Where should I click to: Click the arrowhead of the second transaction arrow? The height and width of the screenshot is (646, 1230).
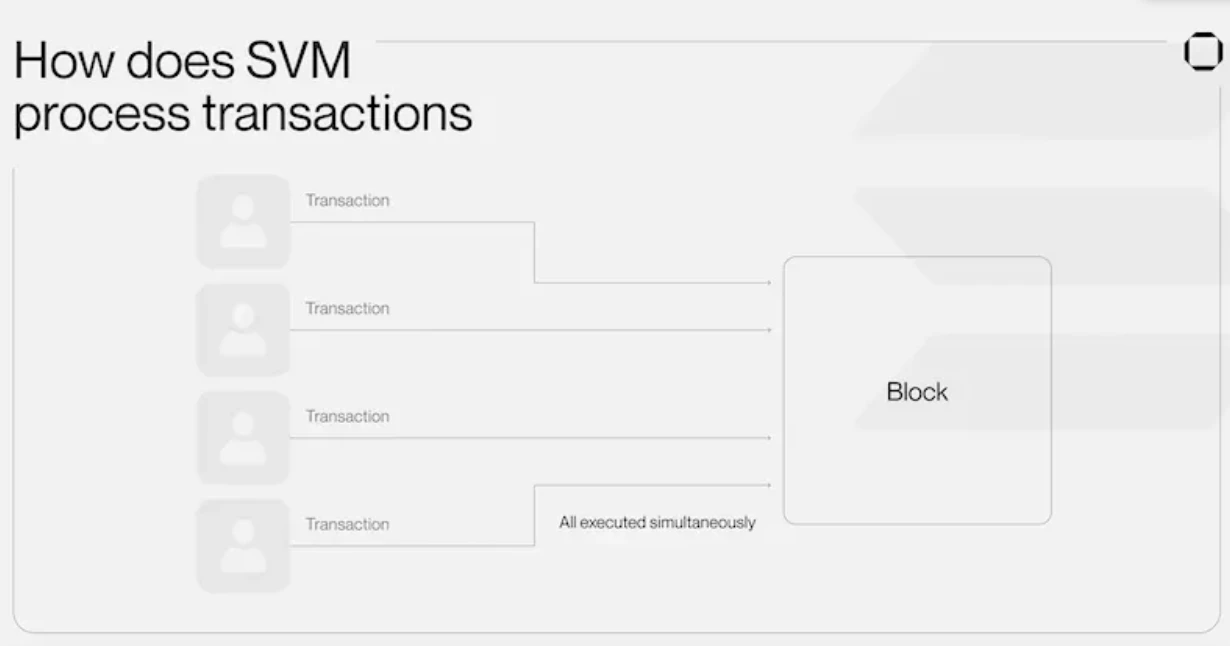pyautogui.click(x=768, y=330)
